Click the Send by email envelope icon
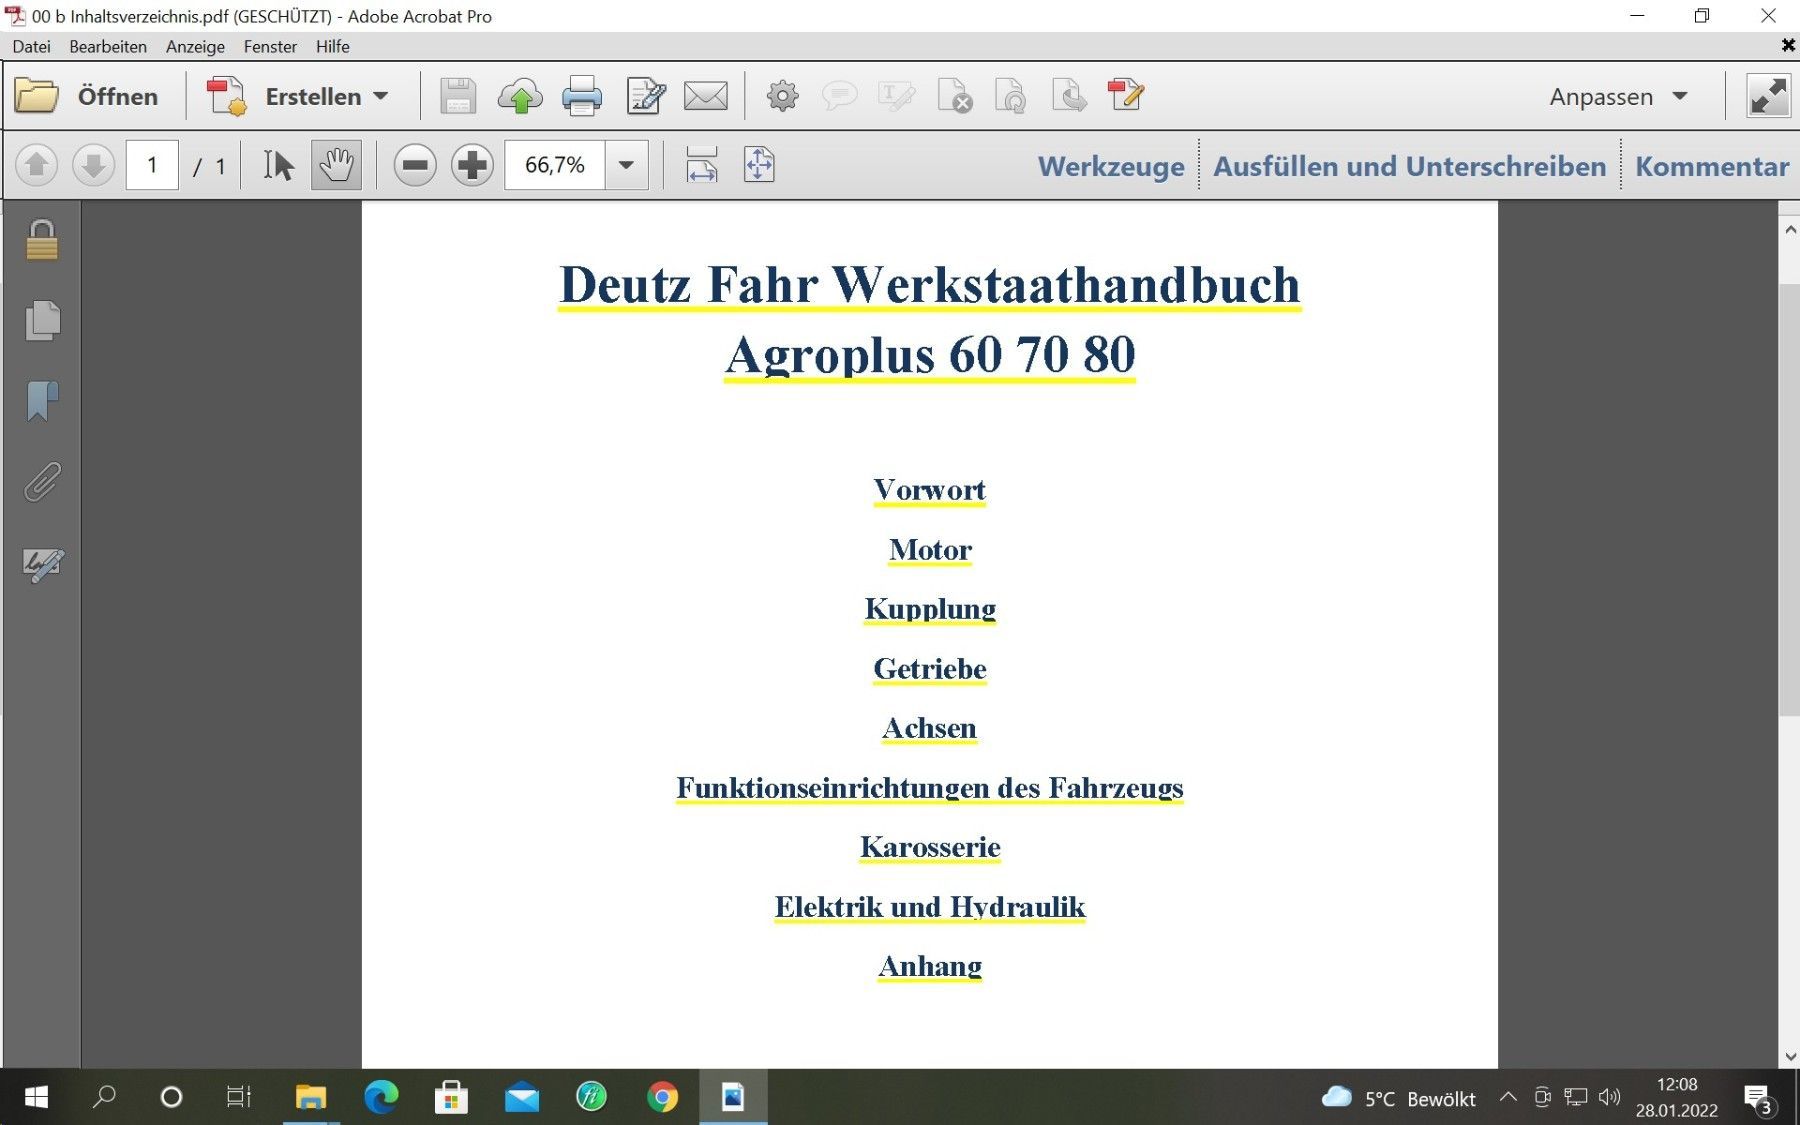This screenshot has height=1125, width=1800. [705, 97]
